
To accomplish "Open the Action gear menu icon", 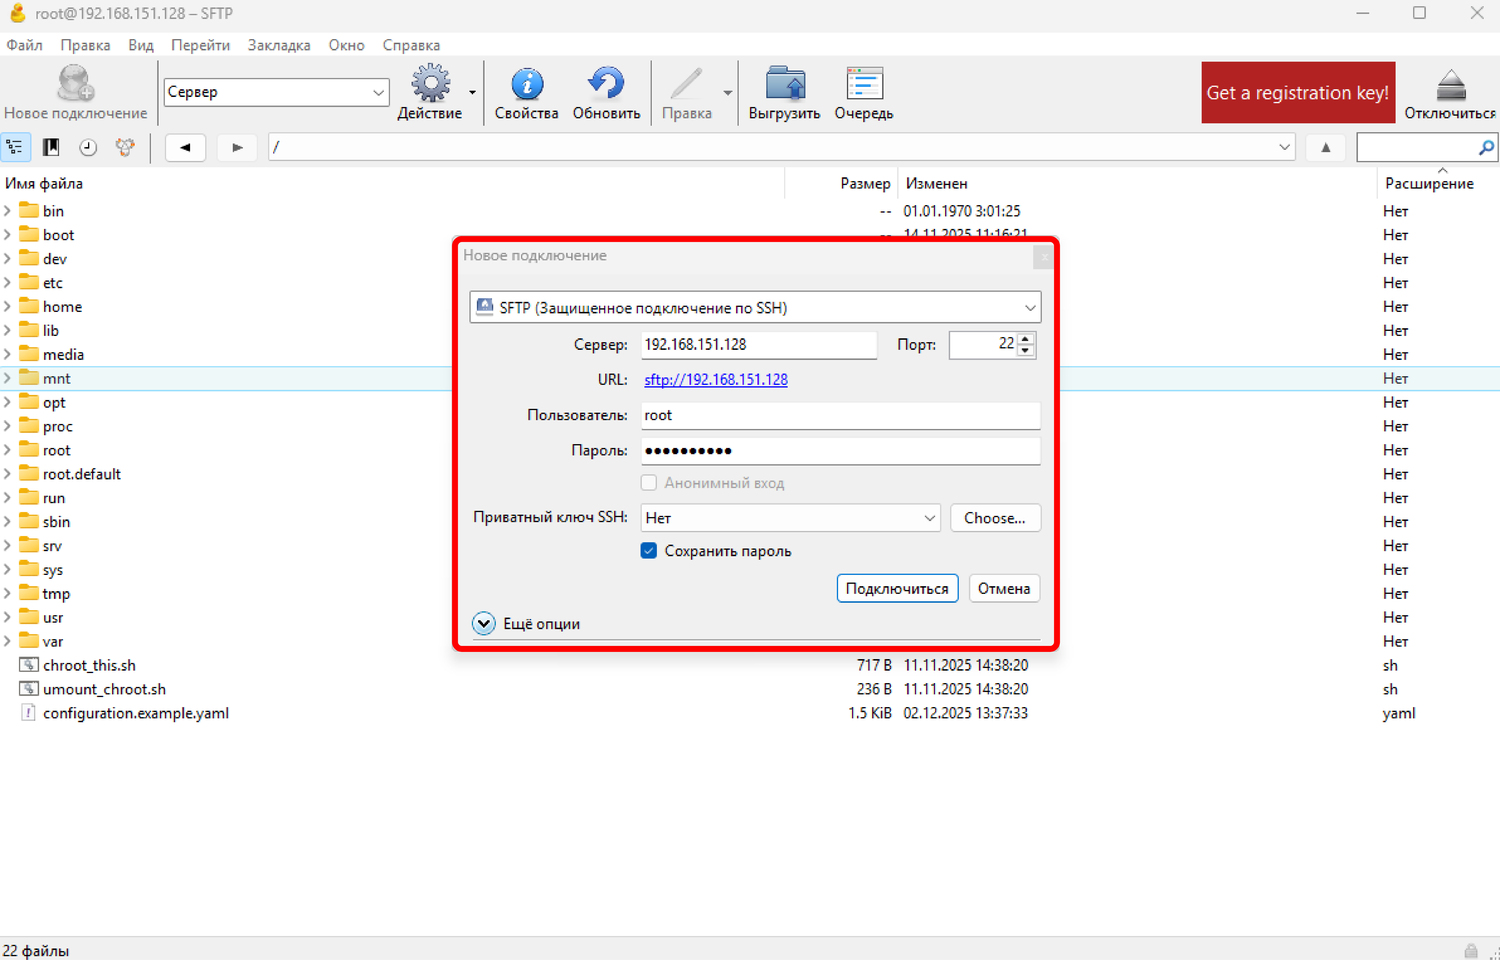I will coord(431,85).
